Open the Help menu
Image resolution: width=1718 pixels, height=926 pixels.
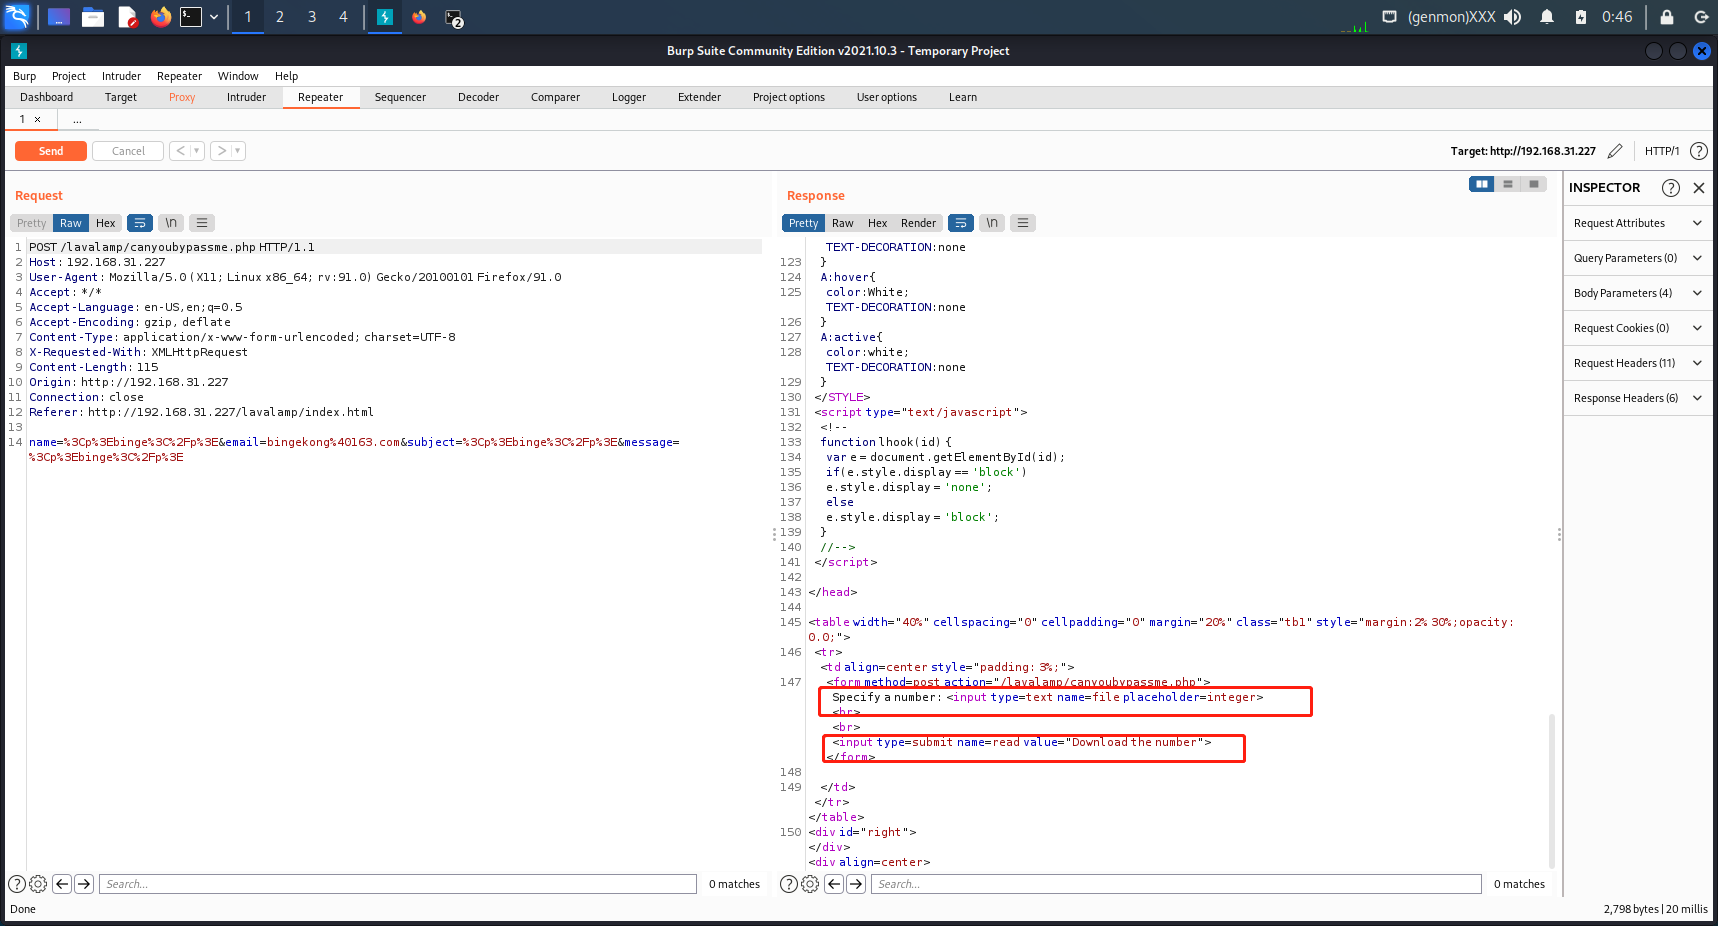(x=287, y=76)
